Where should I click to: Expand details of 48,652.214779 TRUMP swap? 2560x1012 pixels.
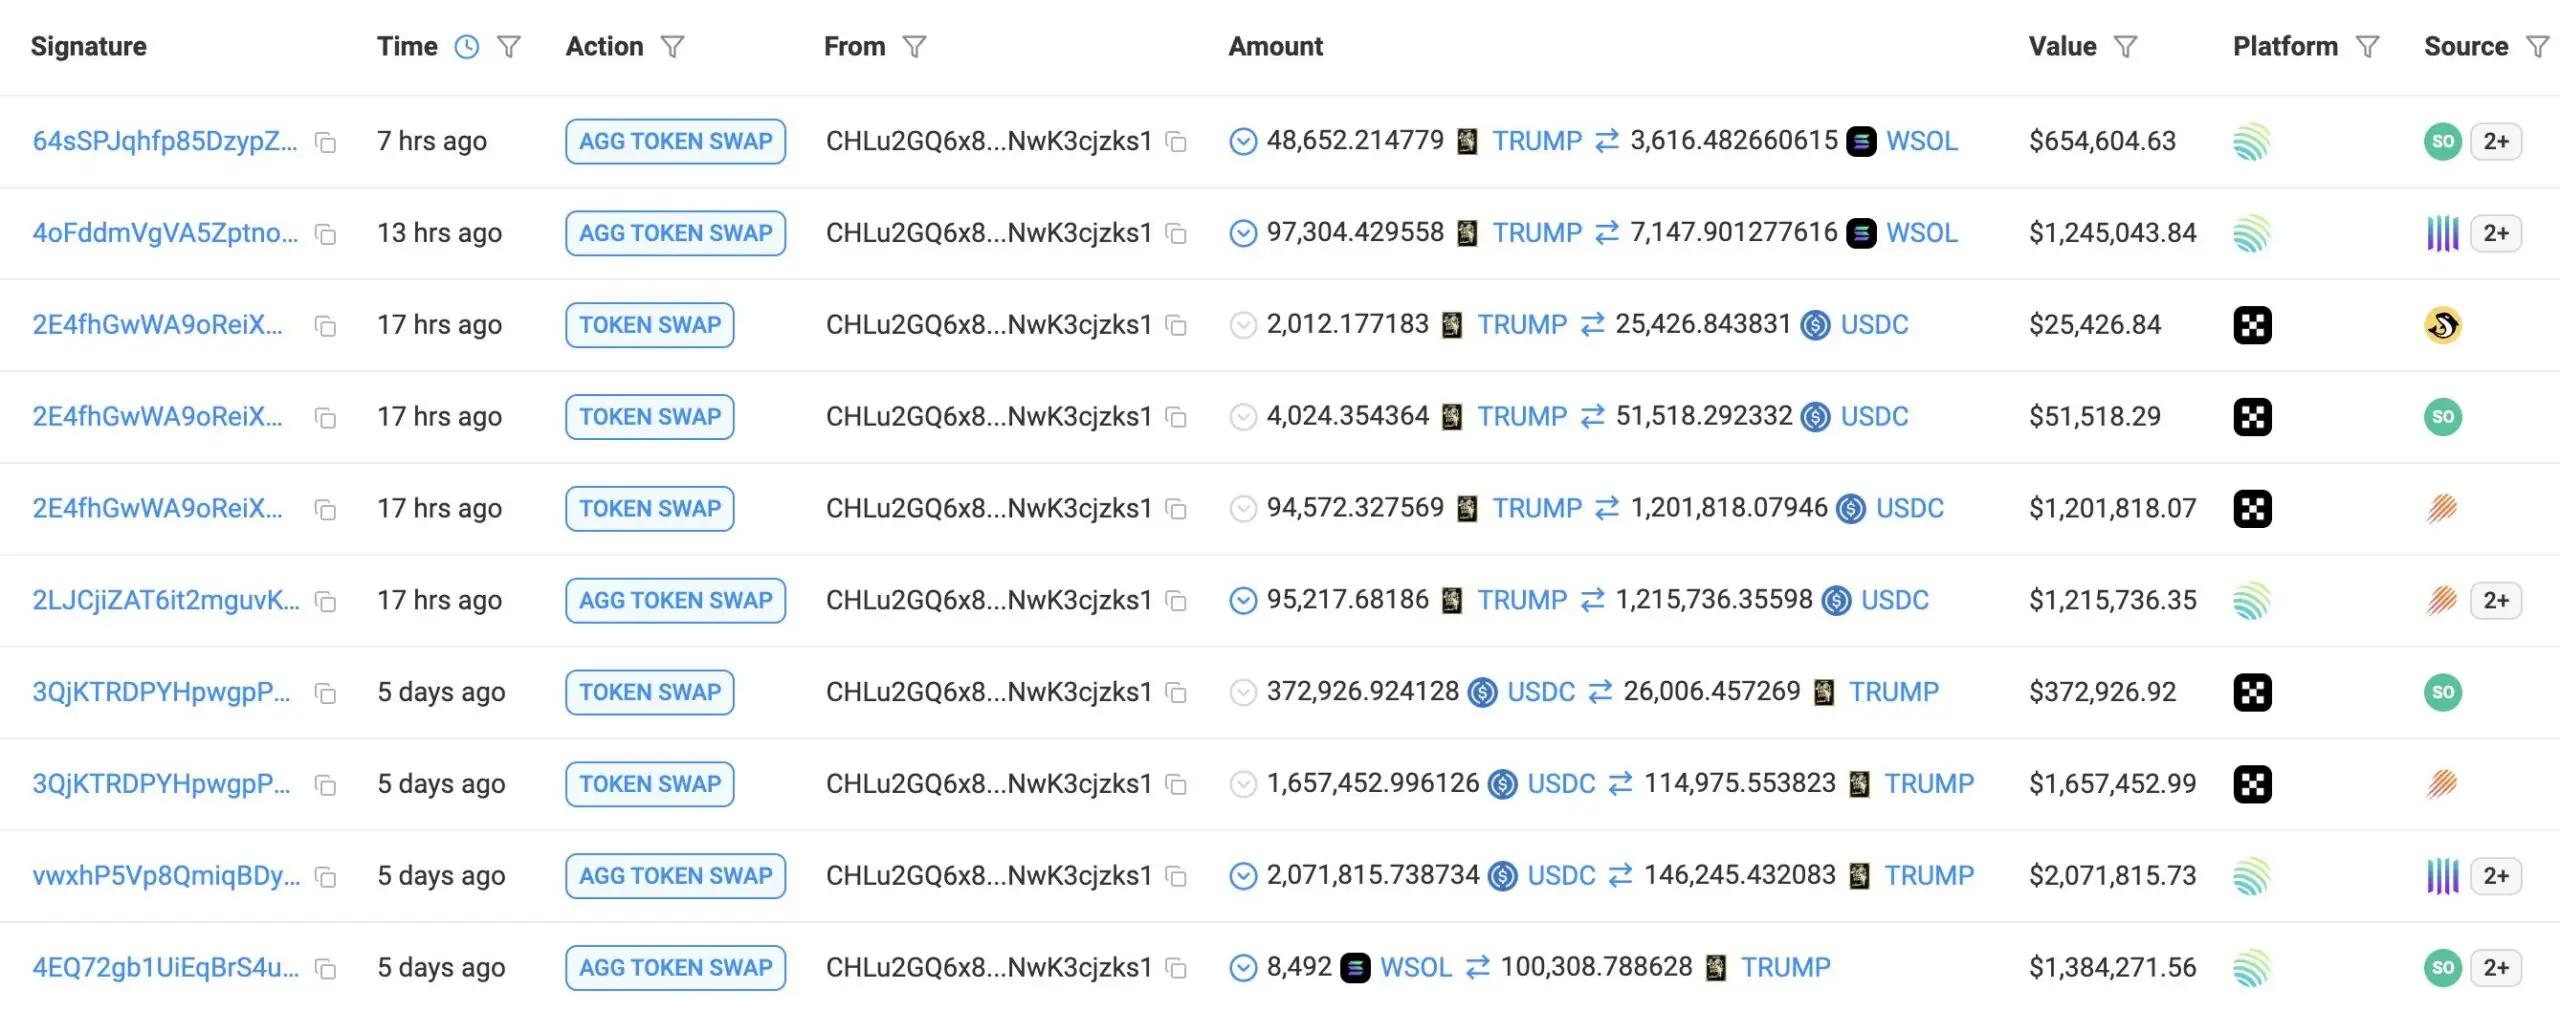pos(1243,142)
